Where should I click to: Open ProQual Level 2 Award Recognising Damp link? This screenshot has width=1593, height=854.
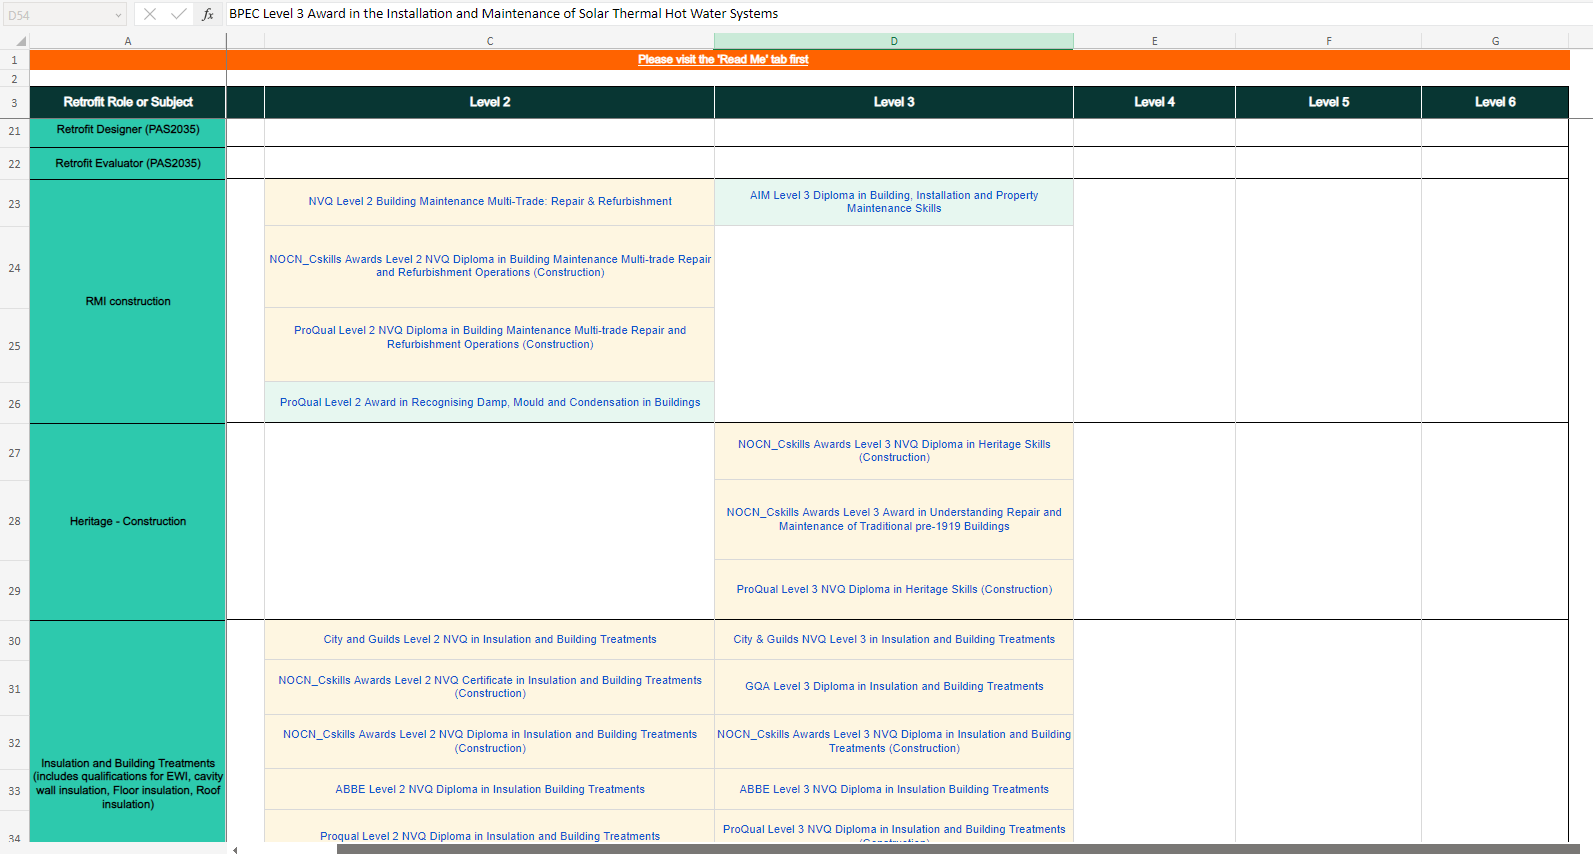[489, 403]
